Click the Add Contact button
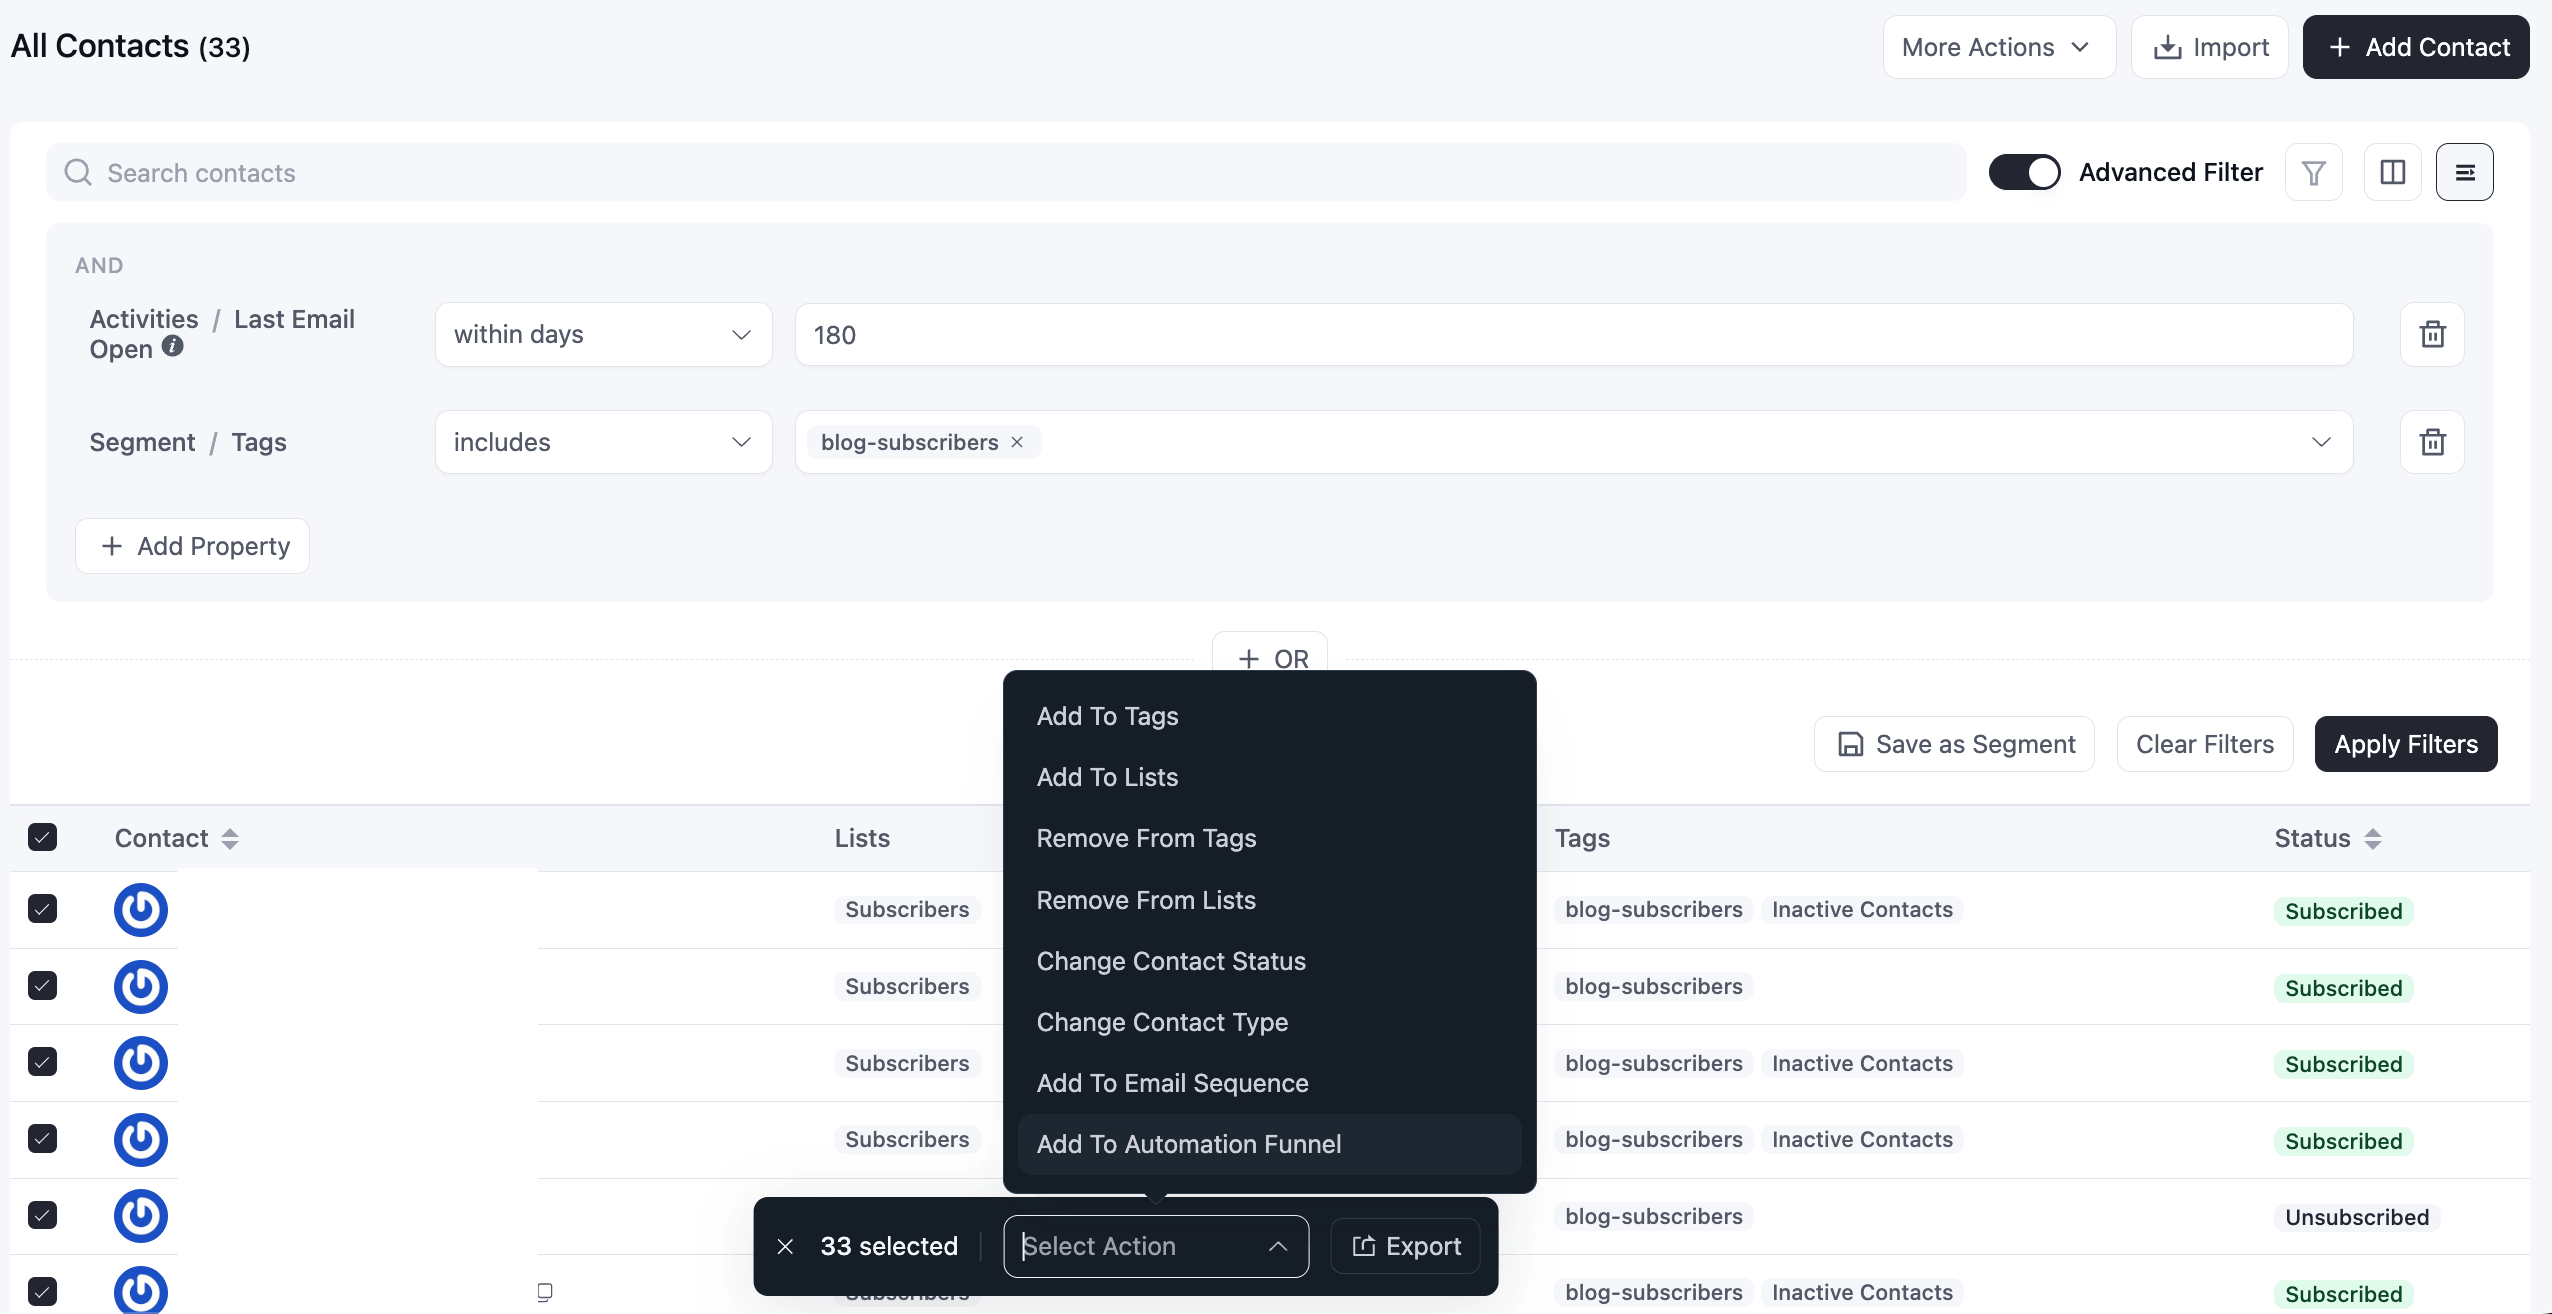The height and width of the screenshot is (1314, 2552). pos(2416,47)
